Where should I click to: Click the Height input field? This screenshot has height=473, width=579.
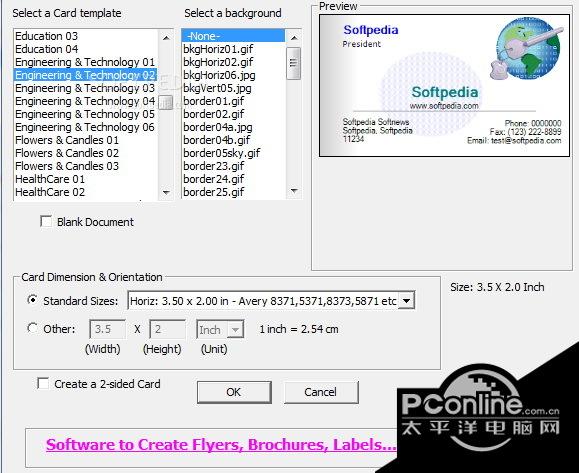coord(167,329)
